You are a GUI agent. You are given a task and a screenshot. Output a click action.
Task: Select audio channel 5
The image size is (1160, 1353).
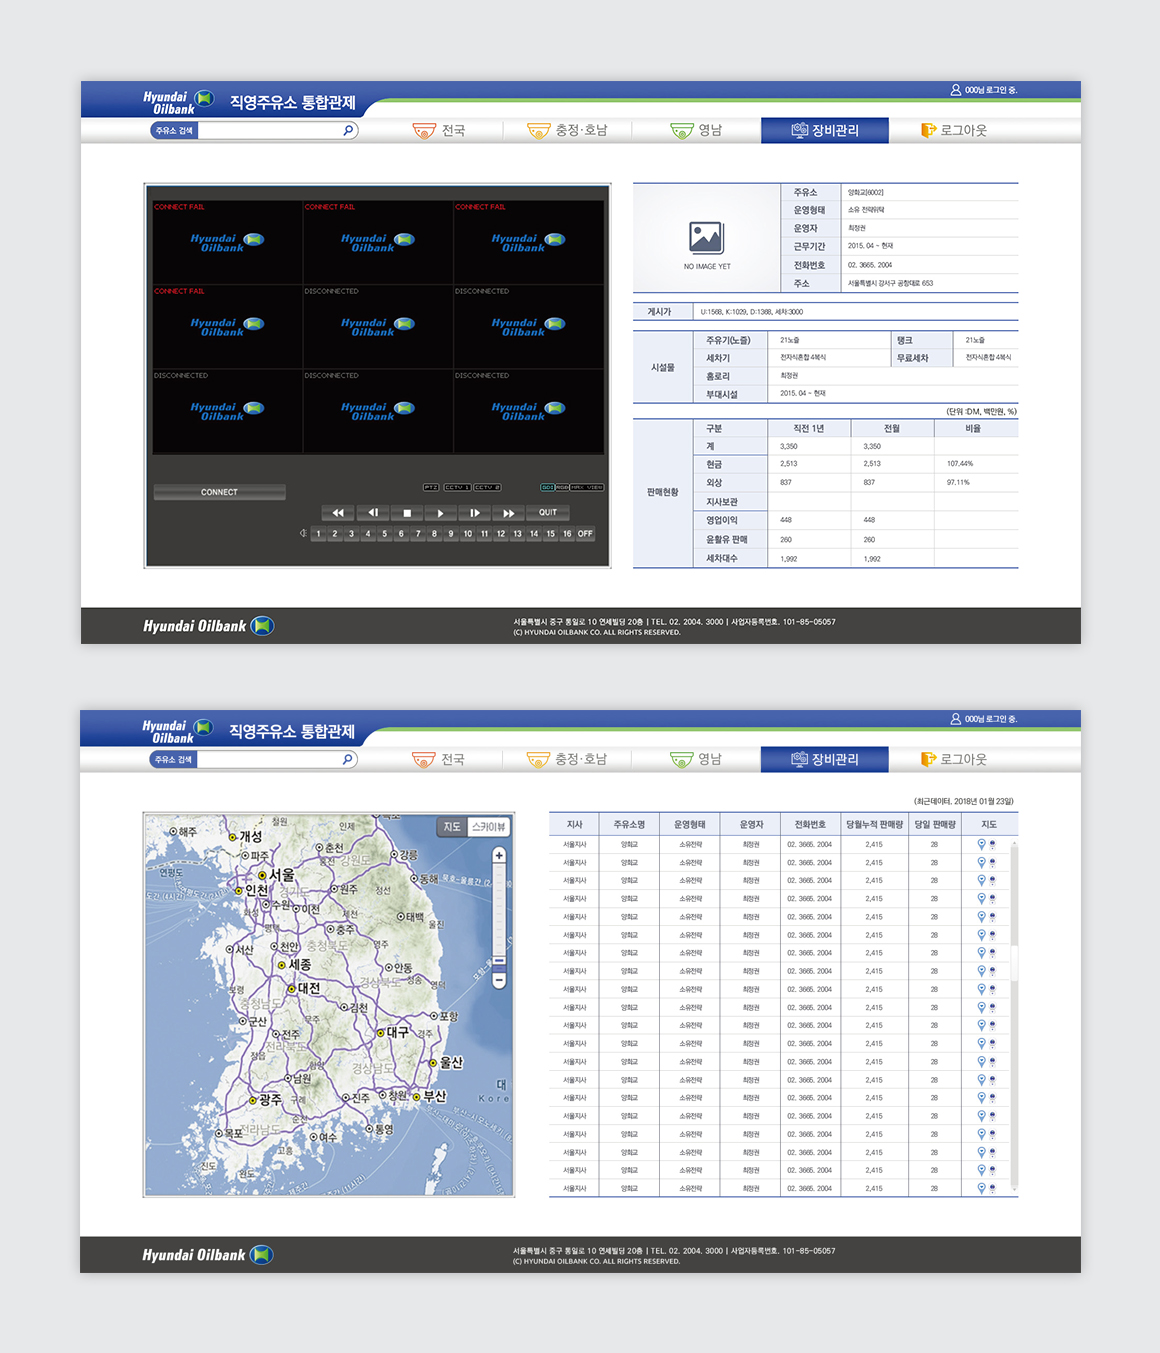(x=385, y=534)
